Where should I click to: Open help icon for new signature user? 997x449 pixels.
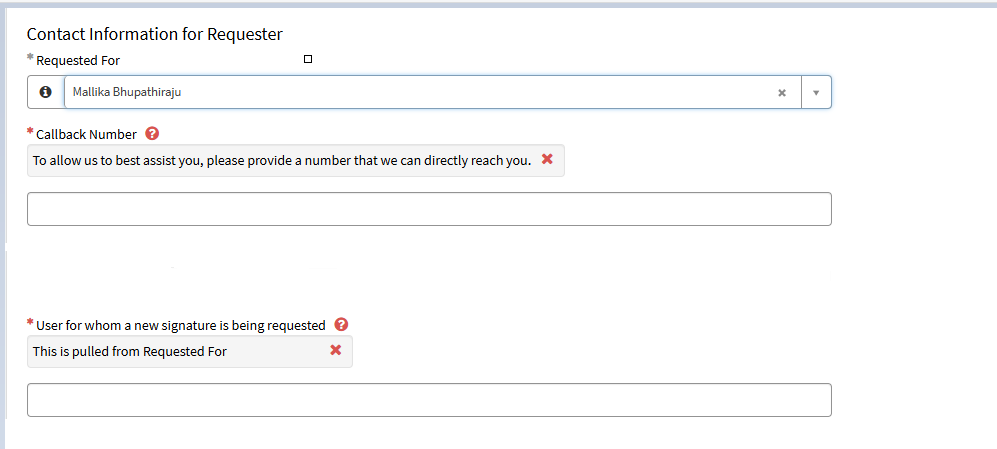pos(341,325)
